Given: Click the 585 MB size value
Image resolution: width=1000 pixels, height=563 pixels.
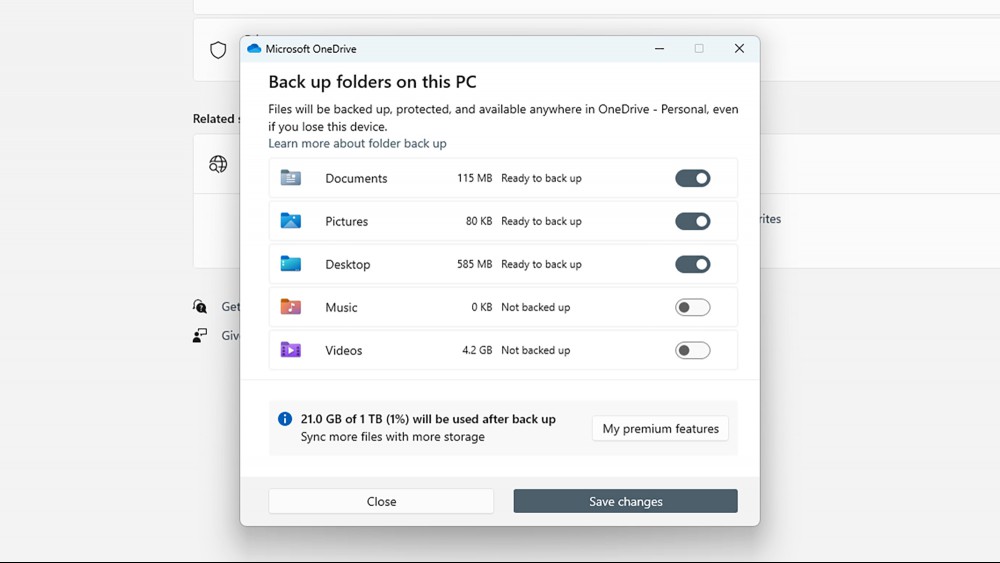Looking at the screenshot, I should pyautogui.click(x=474, y=263).
